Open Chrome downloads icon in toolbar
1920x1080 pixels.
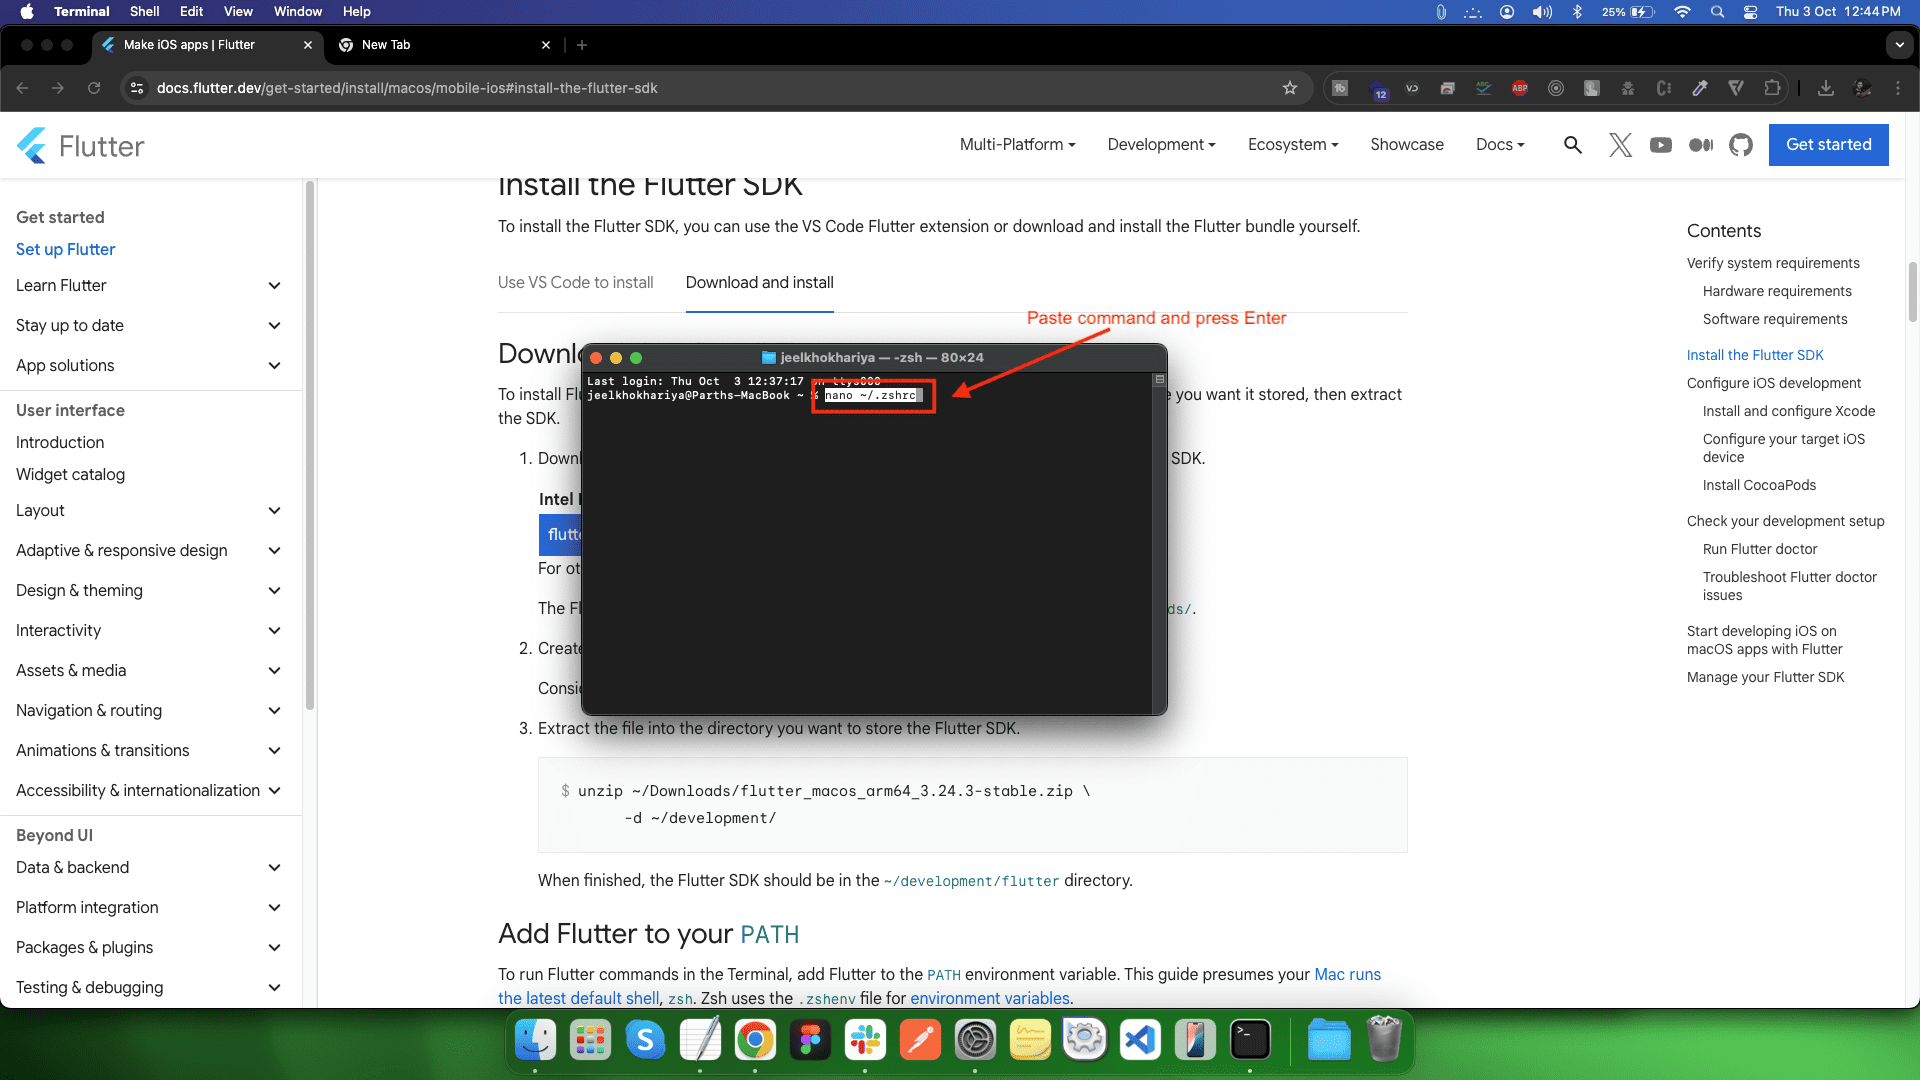tap(1826, 88)
